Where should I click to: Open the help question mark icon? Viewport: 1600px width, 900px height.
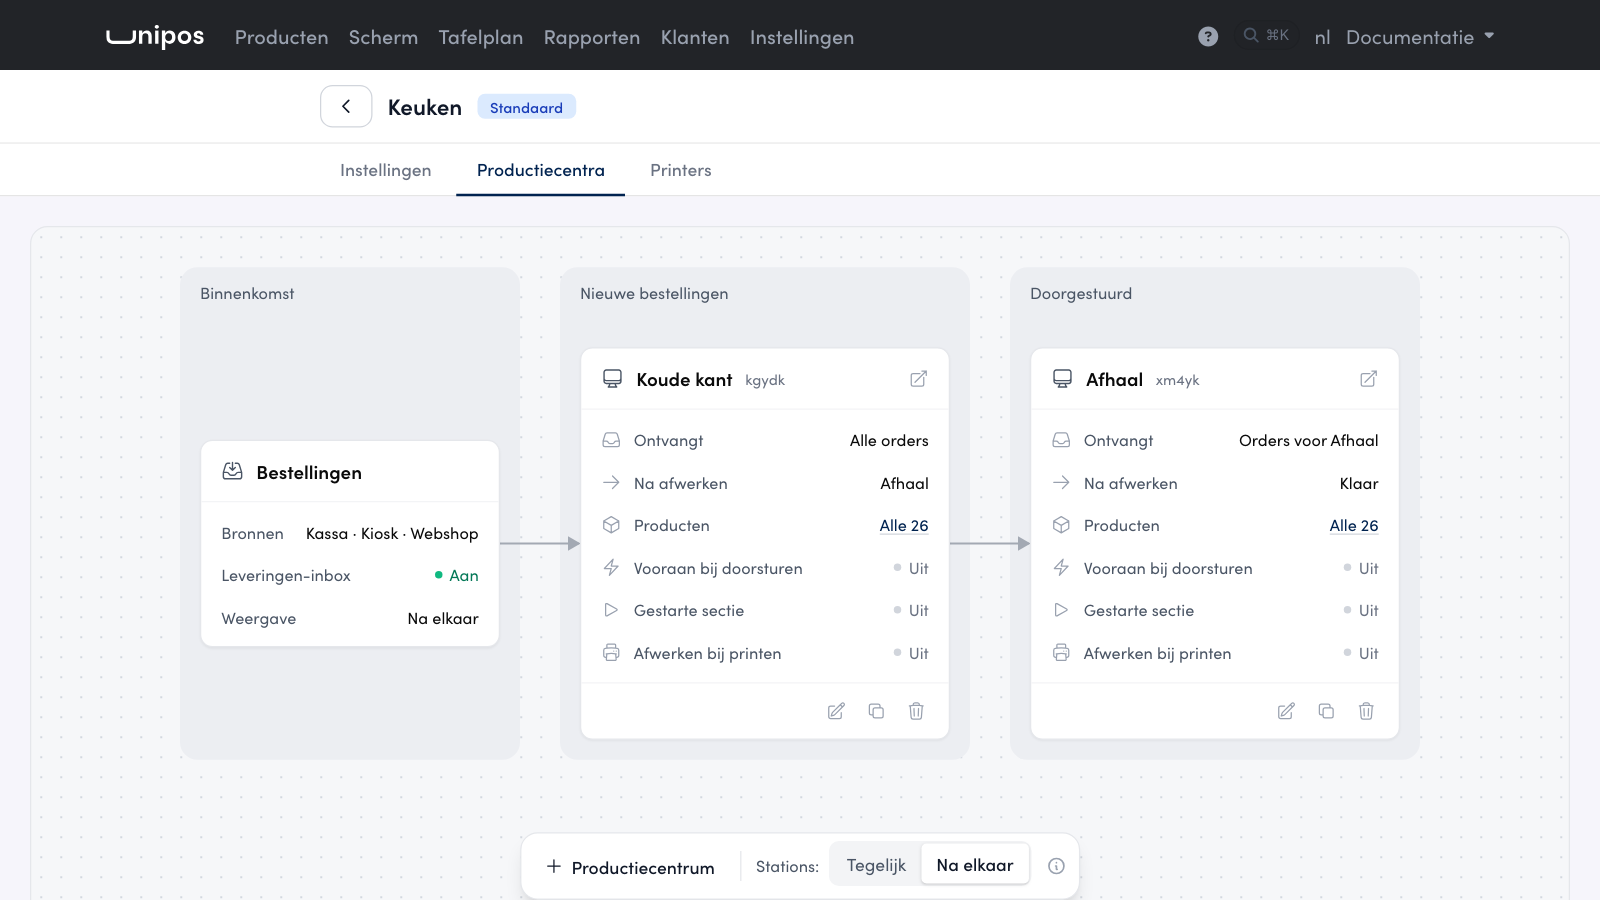coord(1208,37)
